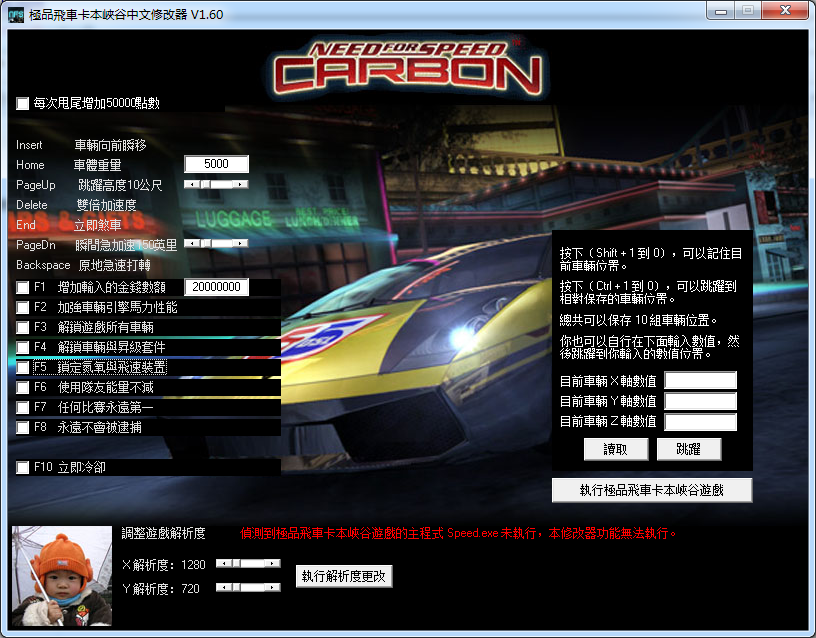Click the X 解析度 value "1280"
The height and width of the screenshot is (638, 816).
tap(194, 565)
